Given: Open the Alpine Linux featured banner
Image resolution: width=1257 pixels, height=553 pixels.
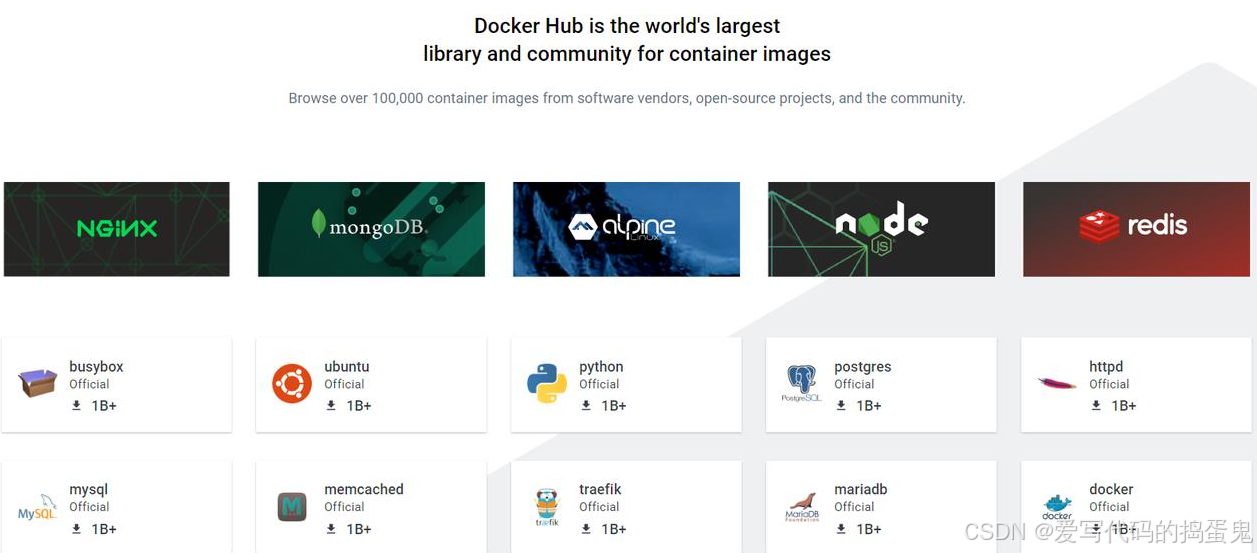Looking at the screenshot, I should pyautogui.click(x=626, y=229).
